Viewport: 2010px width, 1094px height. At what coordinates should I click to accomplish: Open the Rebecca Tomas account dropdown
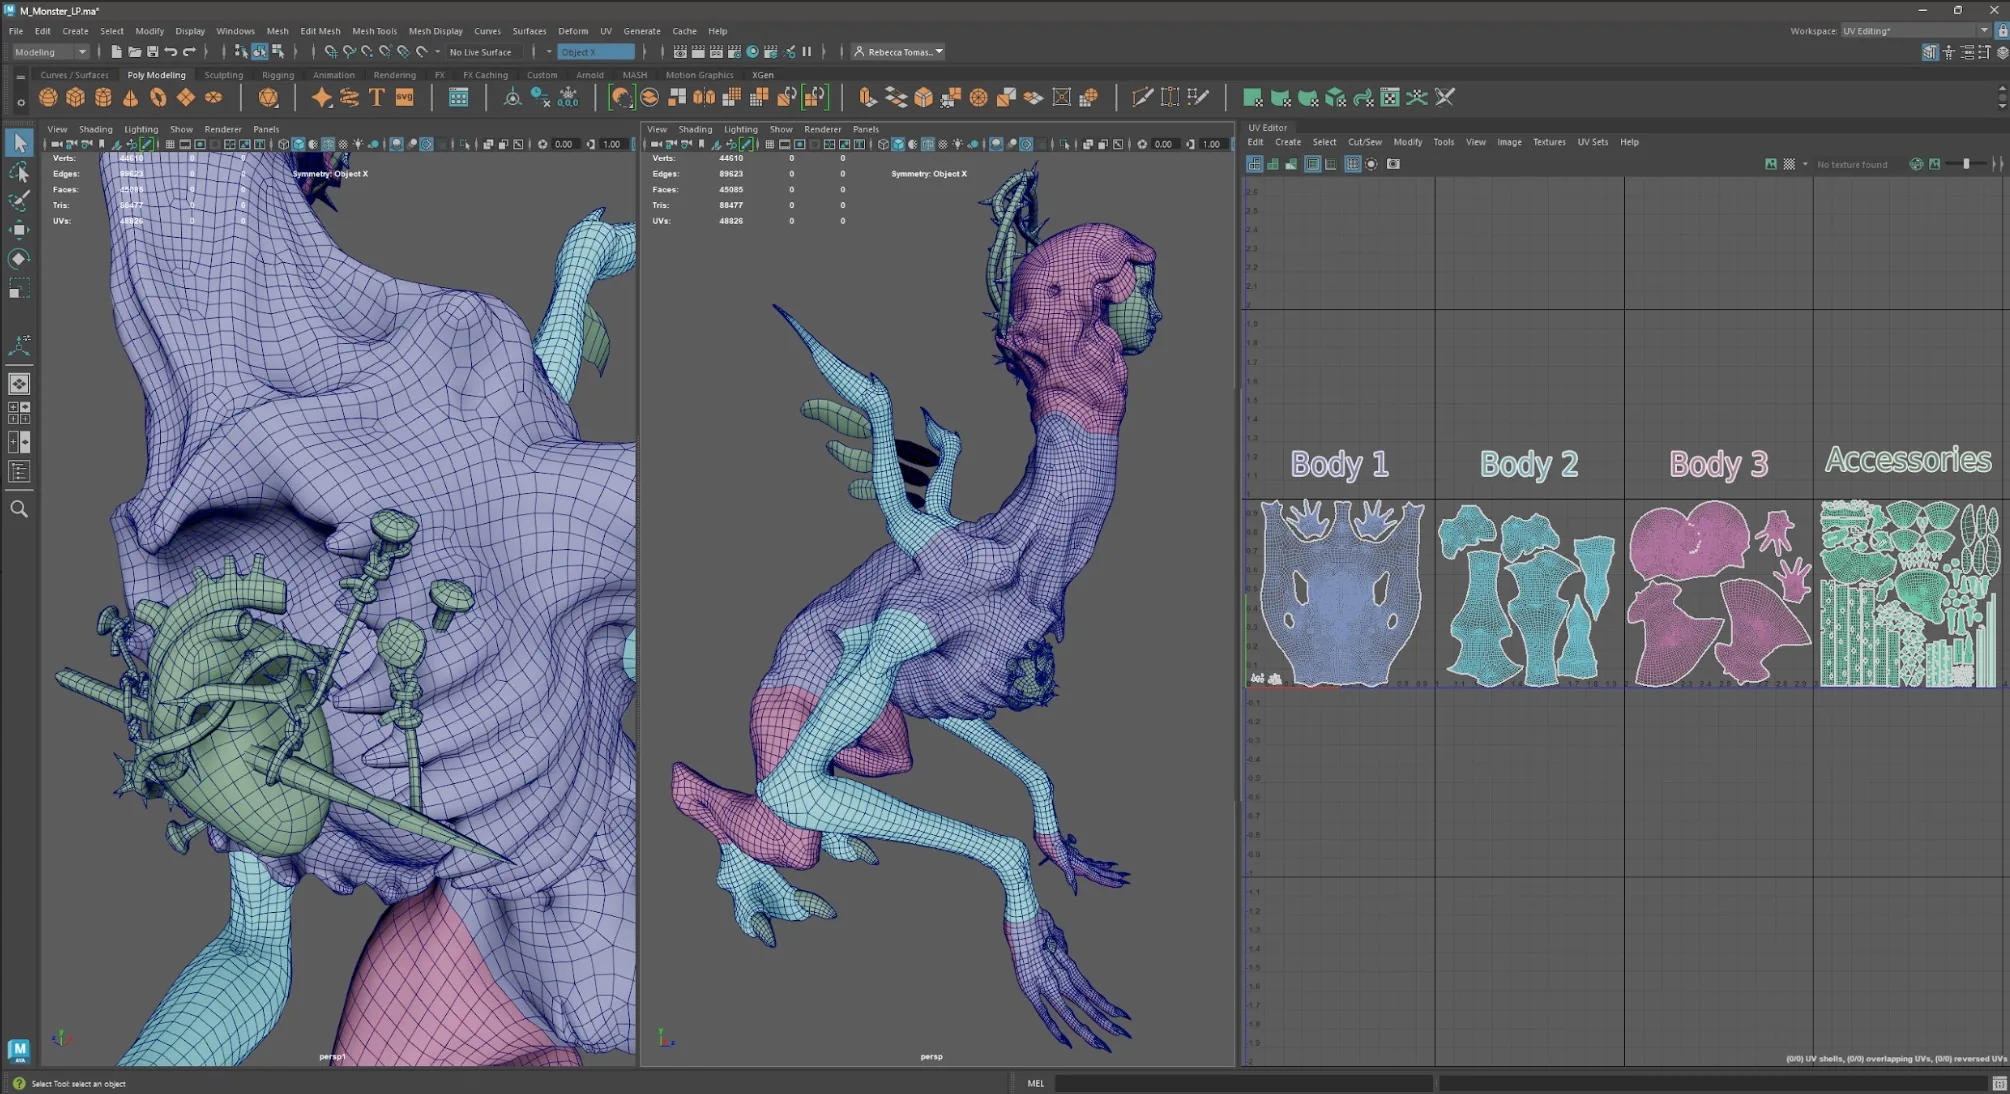tap(898, 52)
